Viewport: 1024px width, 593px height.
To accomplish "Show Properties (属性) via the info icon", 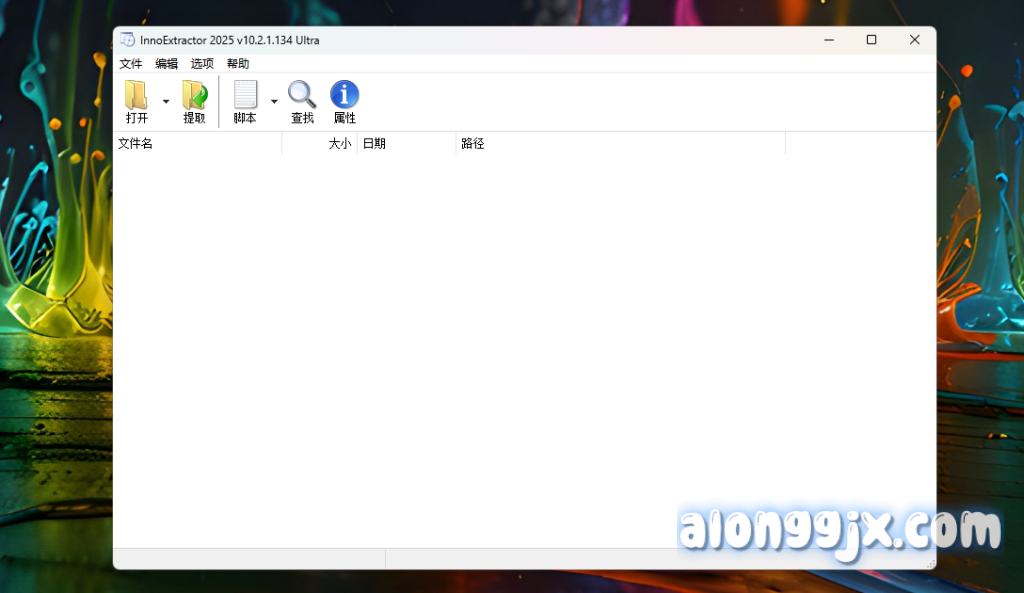I will point(344,95).
